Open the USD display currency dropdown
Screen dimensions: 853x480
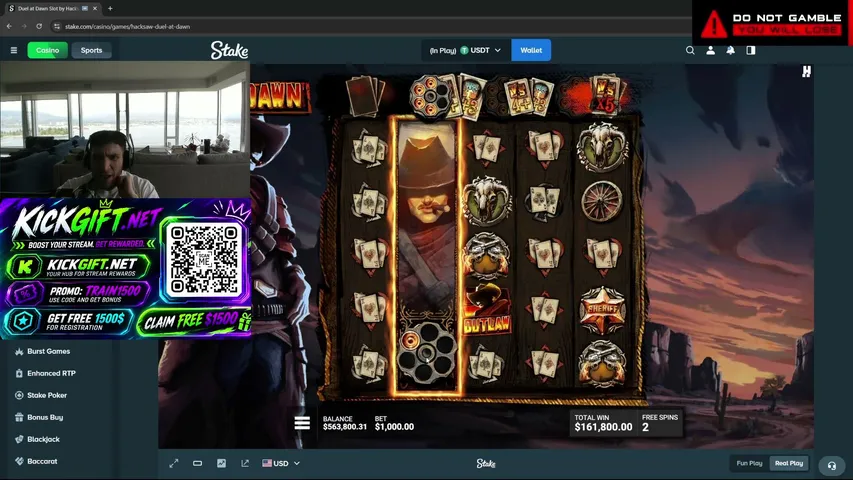281,463
